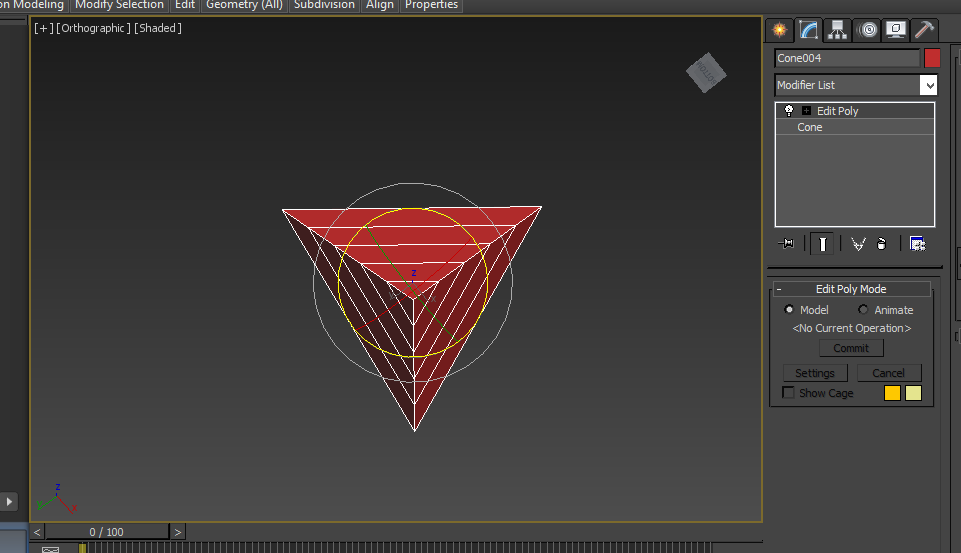This screenshot has width=961, height=553.
Task: Click the Cone004 object name field
Action: (x=847, y=58)
